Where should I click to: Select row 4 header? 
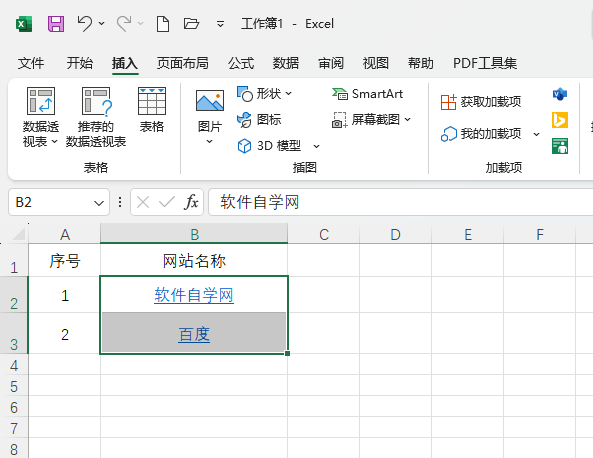[14, 365]
